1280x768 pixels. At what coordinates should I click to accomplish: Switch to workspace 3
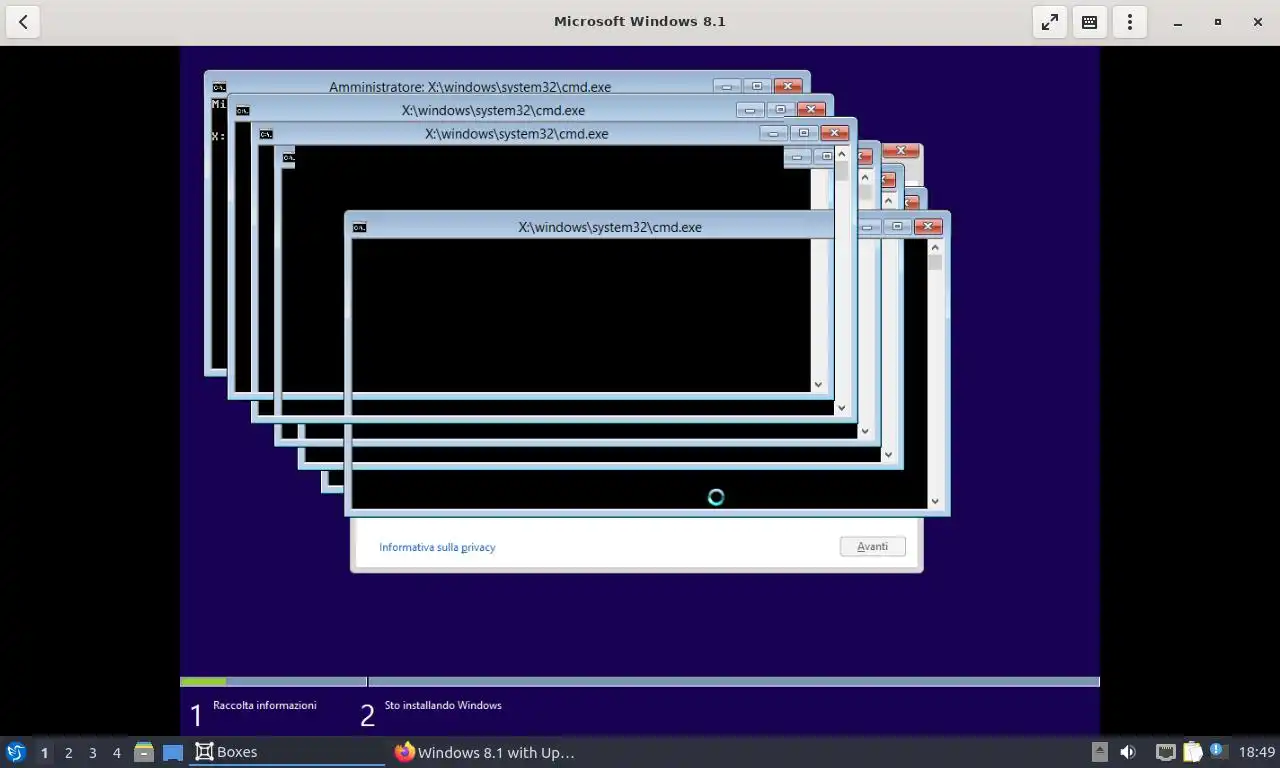pyautogui.click(x=92, y=752)
